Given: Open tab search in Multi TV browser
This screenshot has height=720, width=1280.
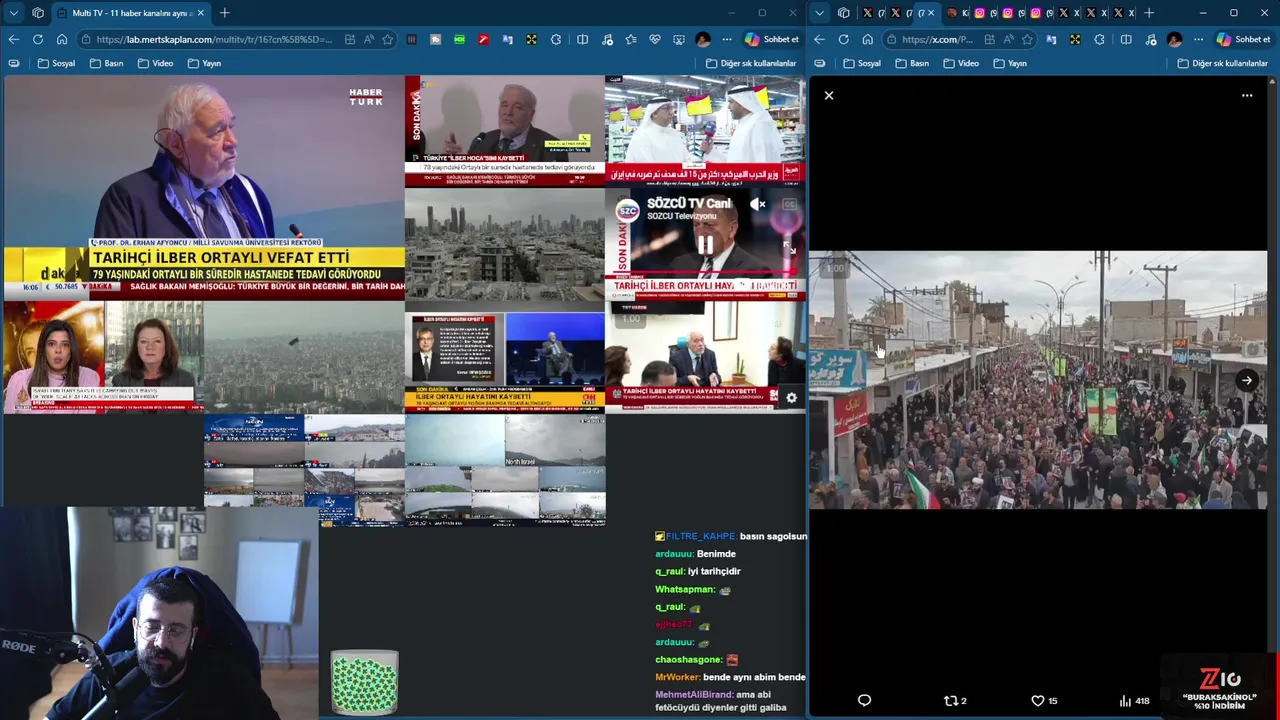Looking at the screenshot, I should tap(13, 13).
